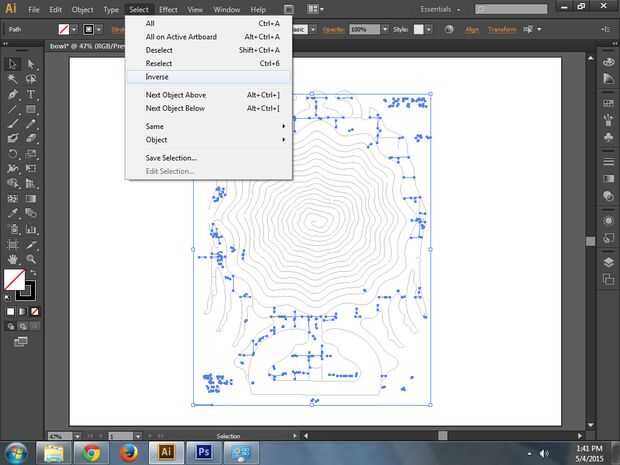This screenshot has width=620, height=465.
Task: Open the Arrange Documents dropdown
Action: 315,9
